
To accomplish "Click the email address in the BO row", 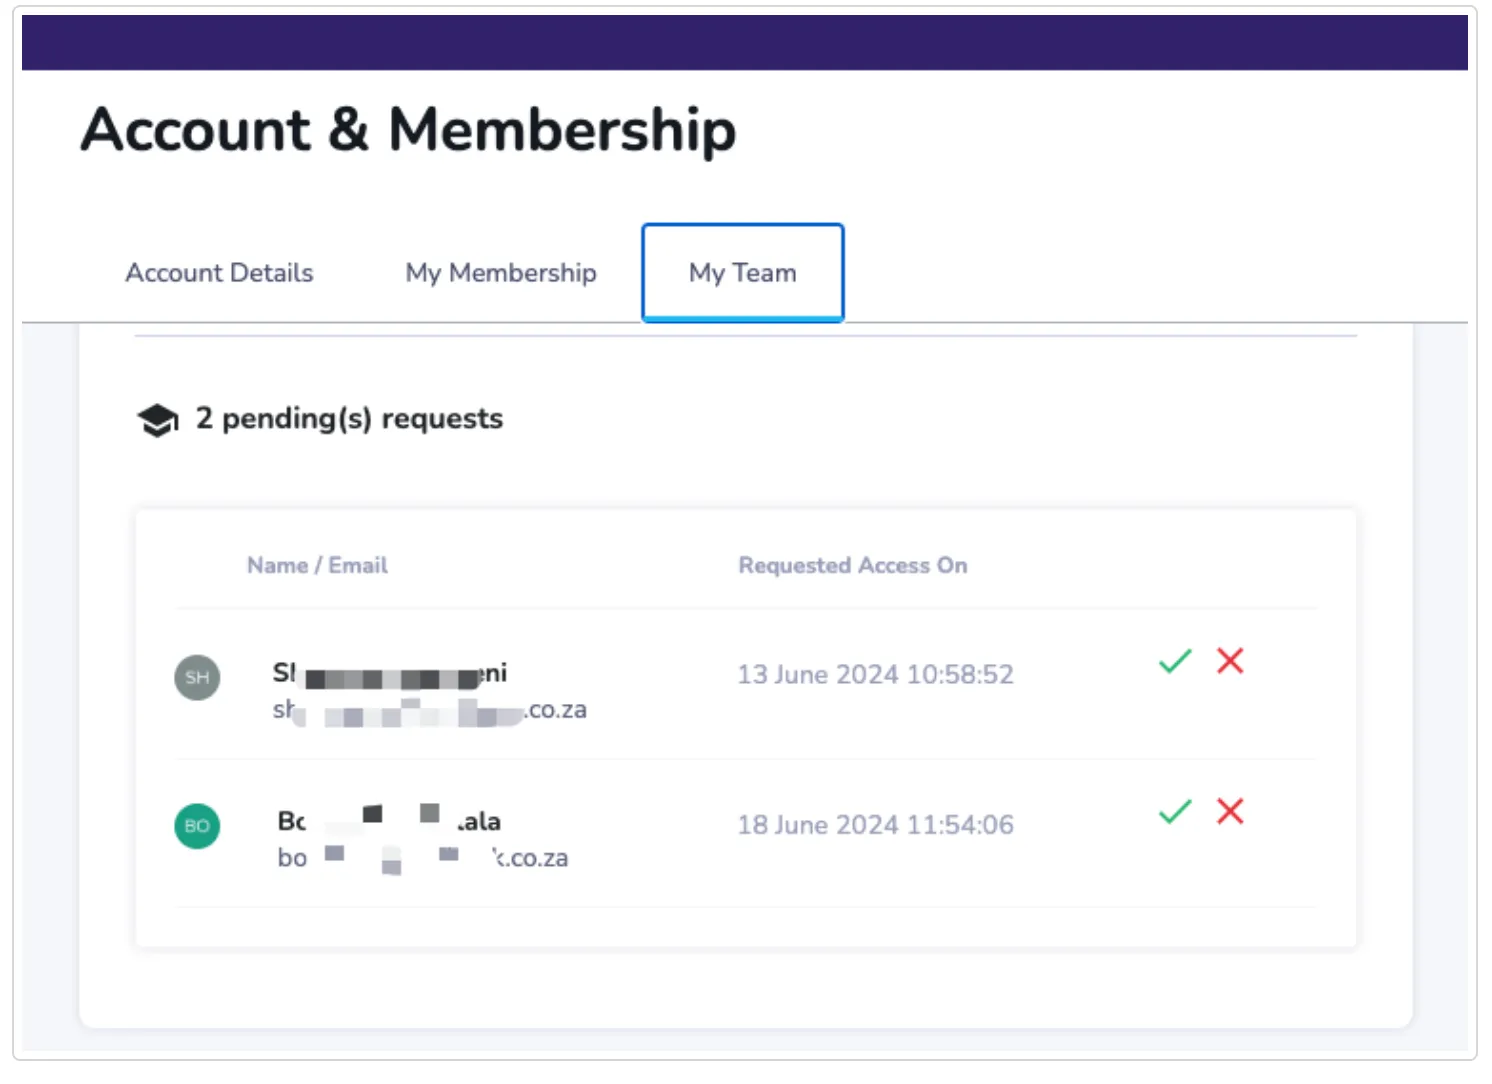I will [x=422, y=858].
